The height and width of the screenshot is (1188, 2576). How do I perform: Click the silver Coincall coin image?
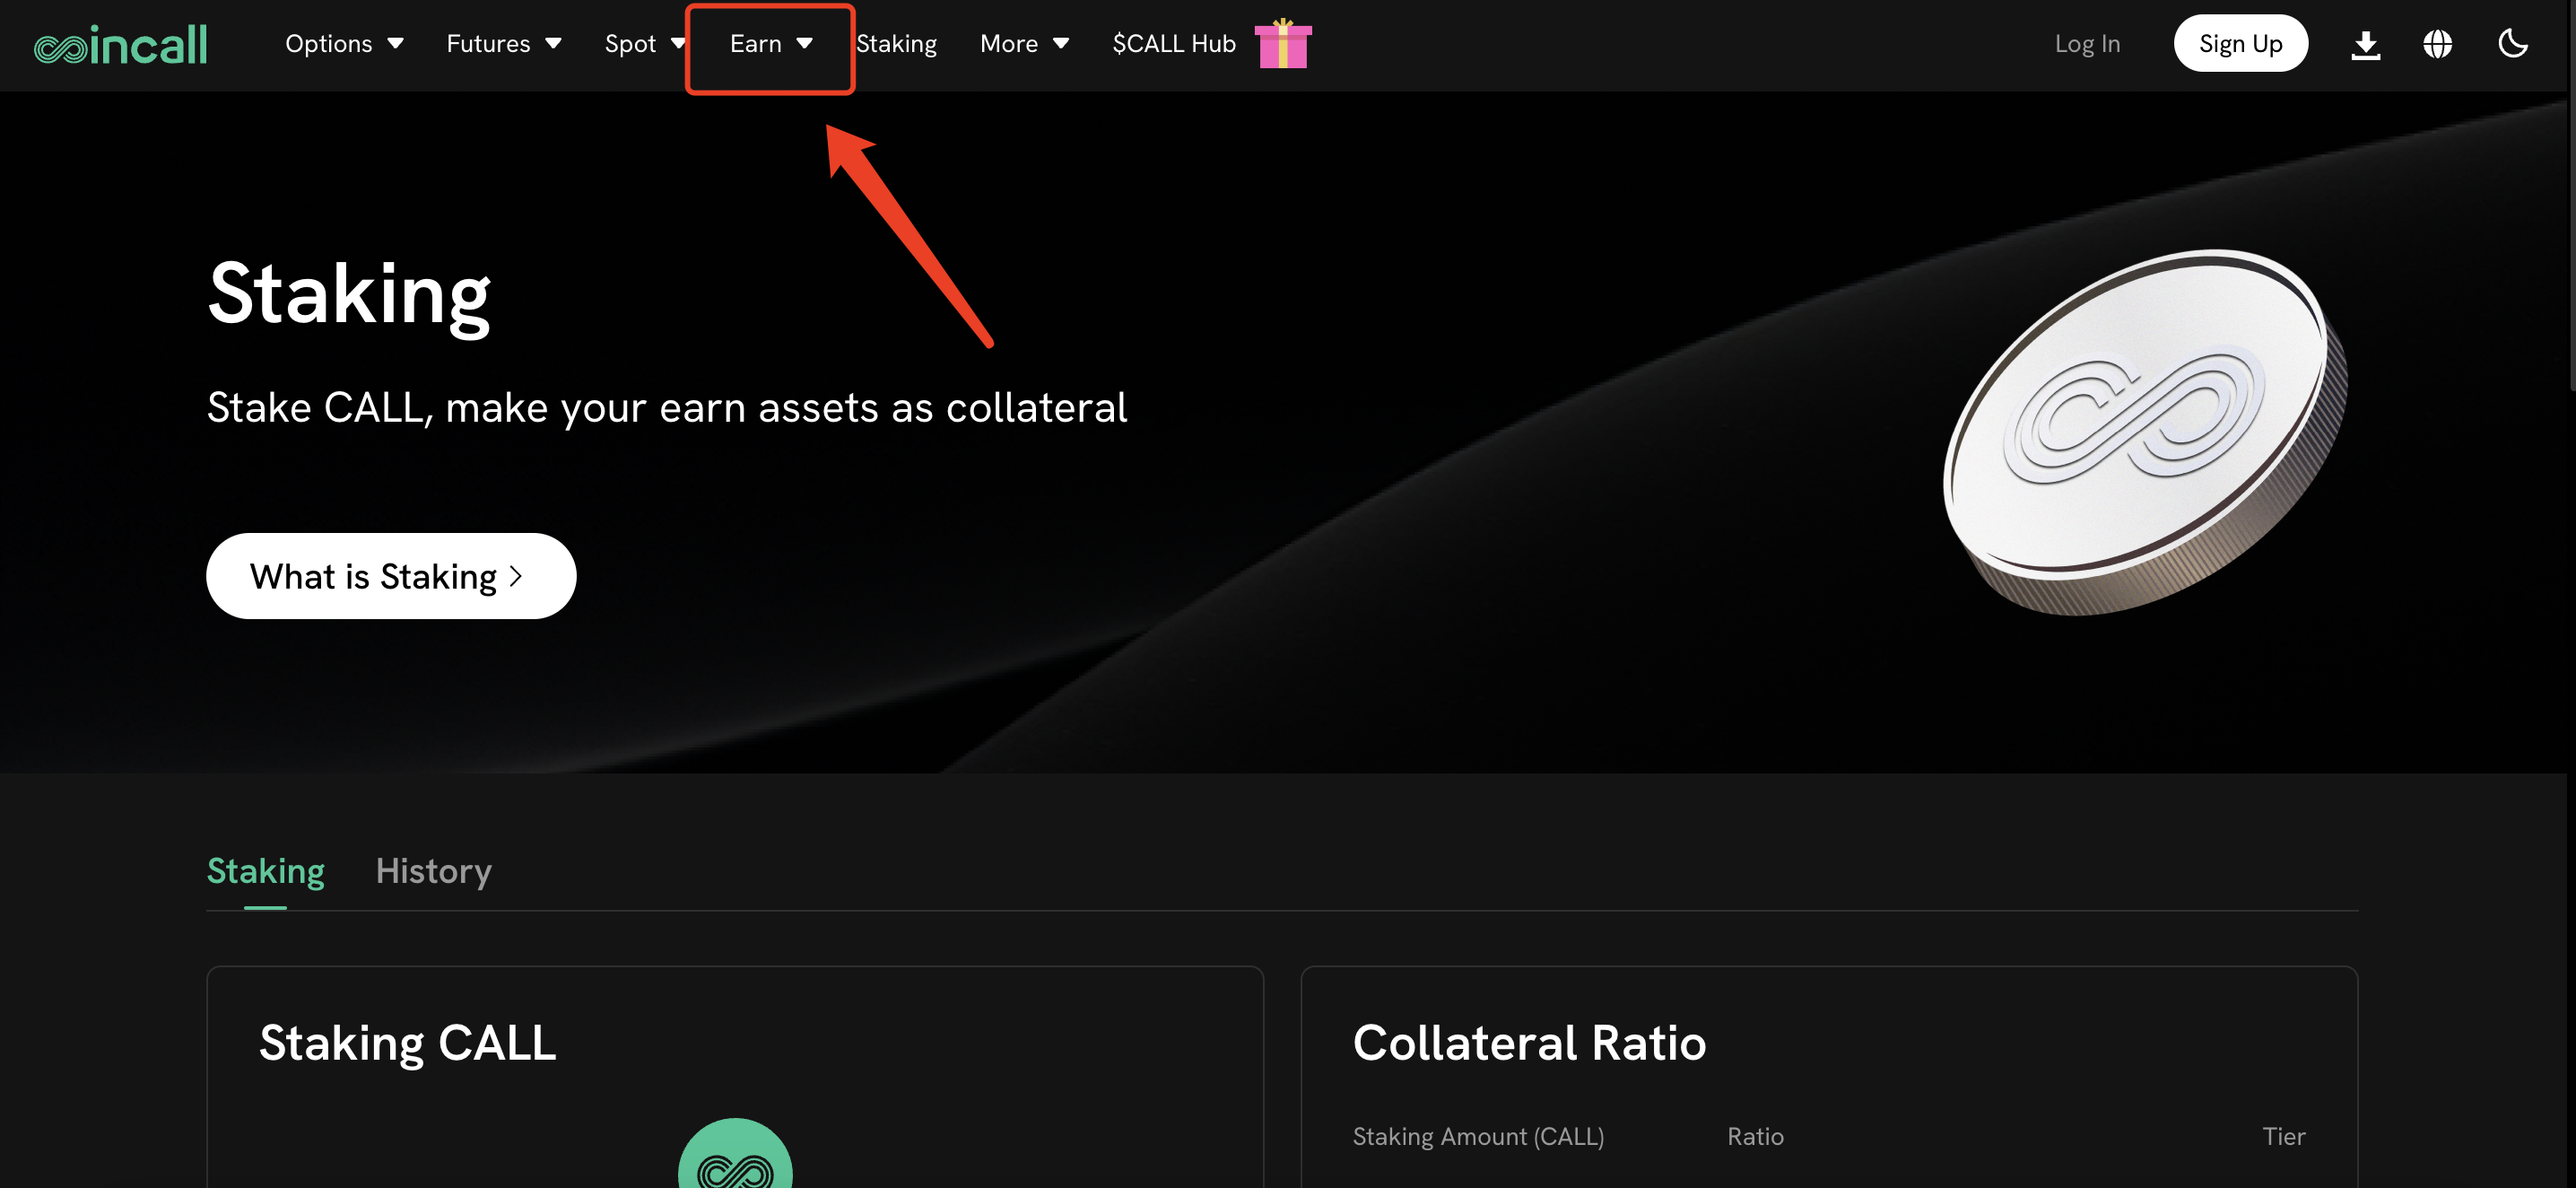coord(2145,431)
